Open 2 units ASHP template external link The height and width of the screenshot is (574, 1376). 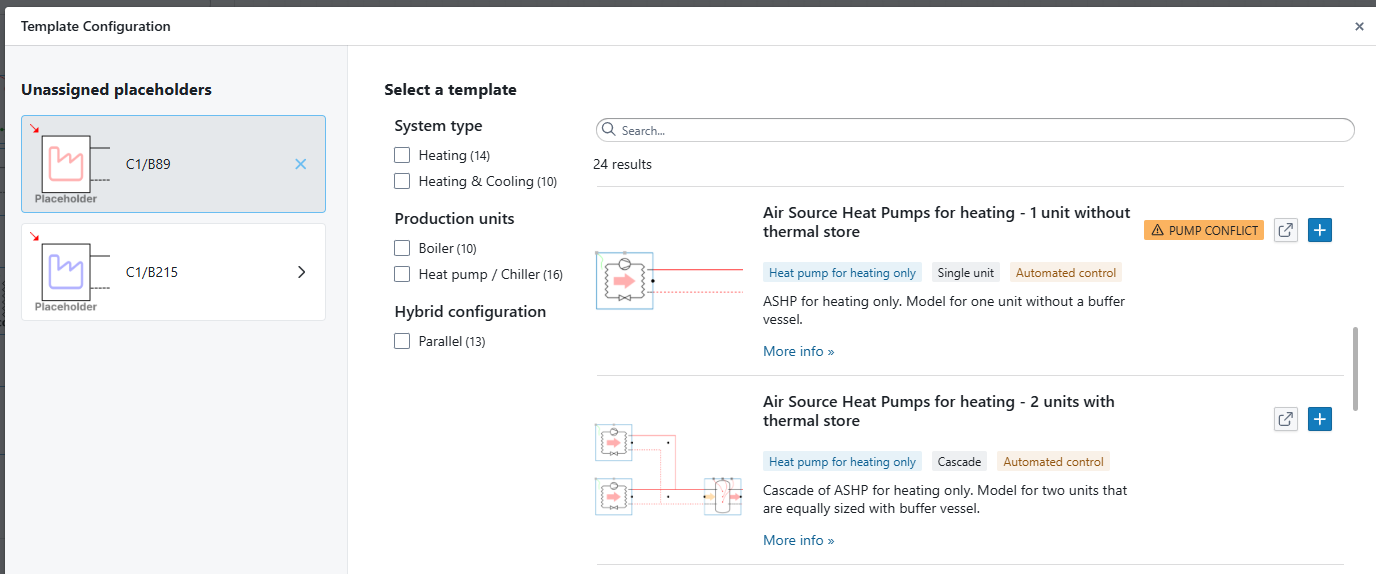click(x=1286, y=420)
